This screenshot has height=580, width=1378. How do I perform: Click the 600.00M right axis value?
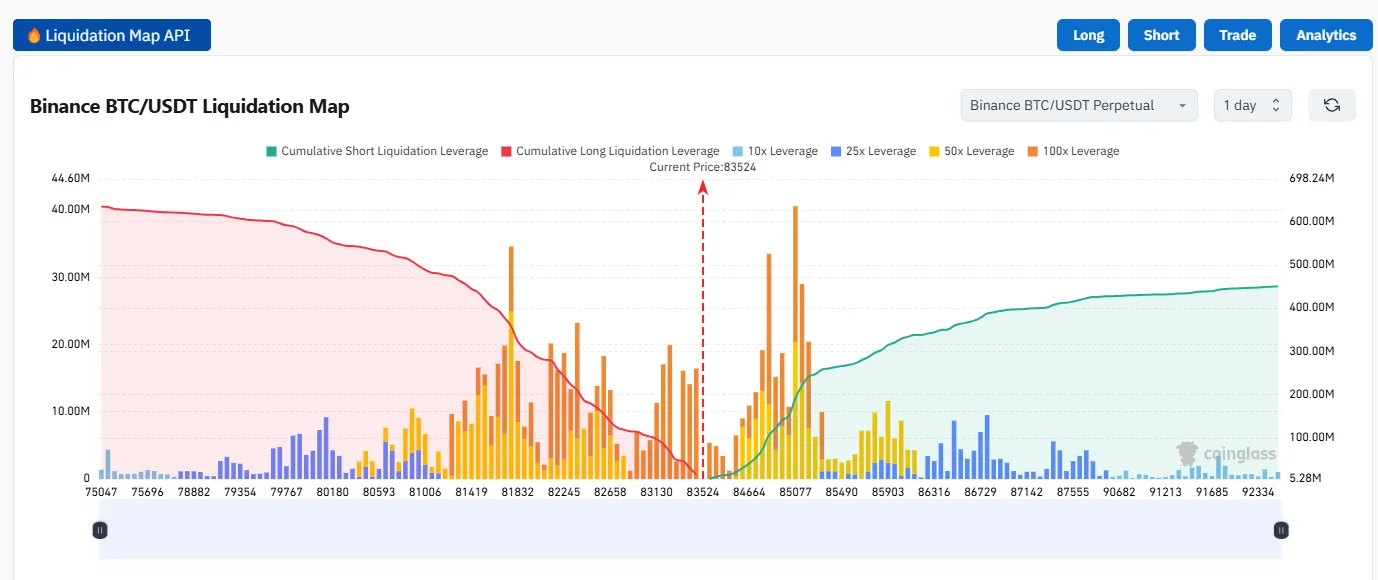pos(1310,221)
